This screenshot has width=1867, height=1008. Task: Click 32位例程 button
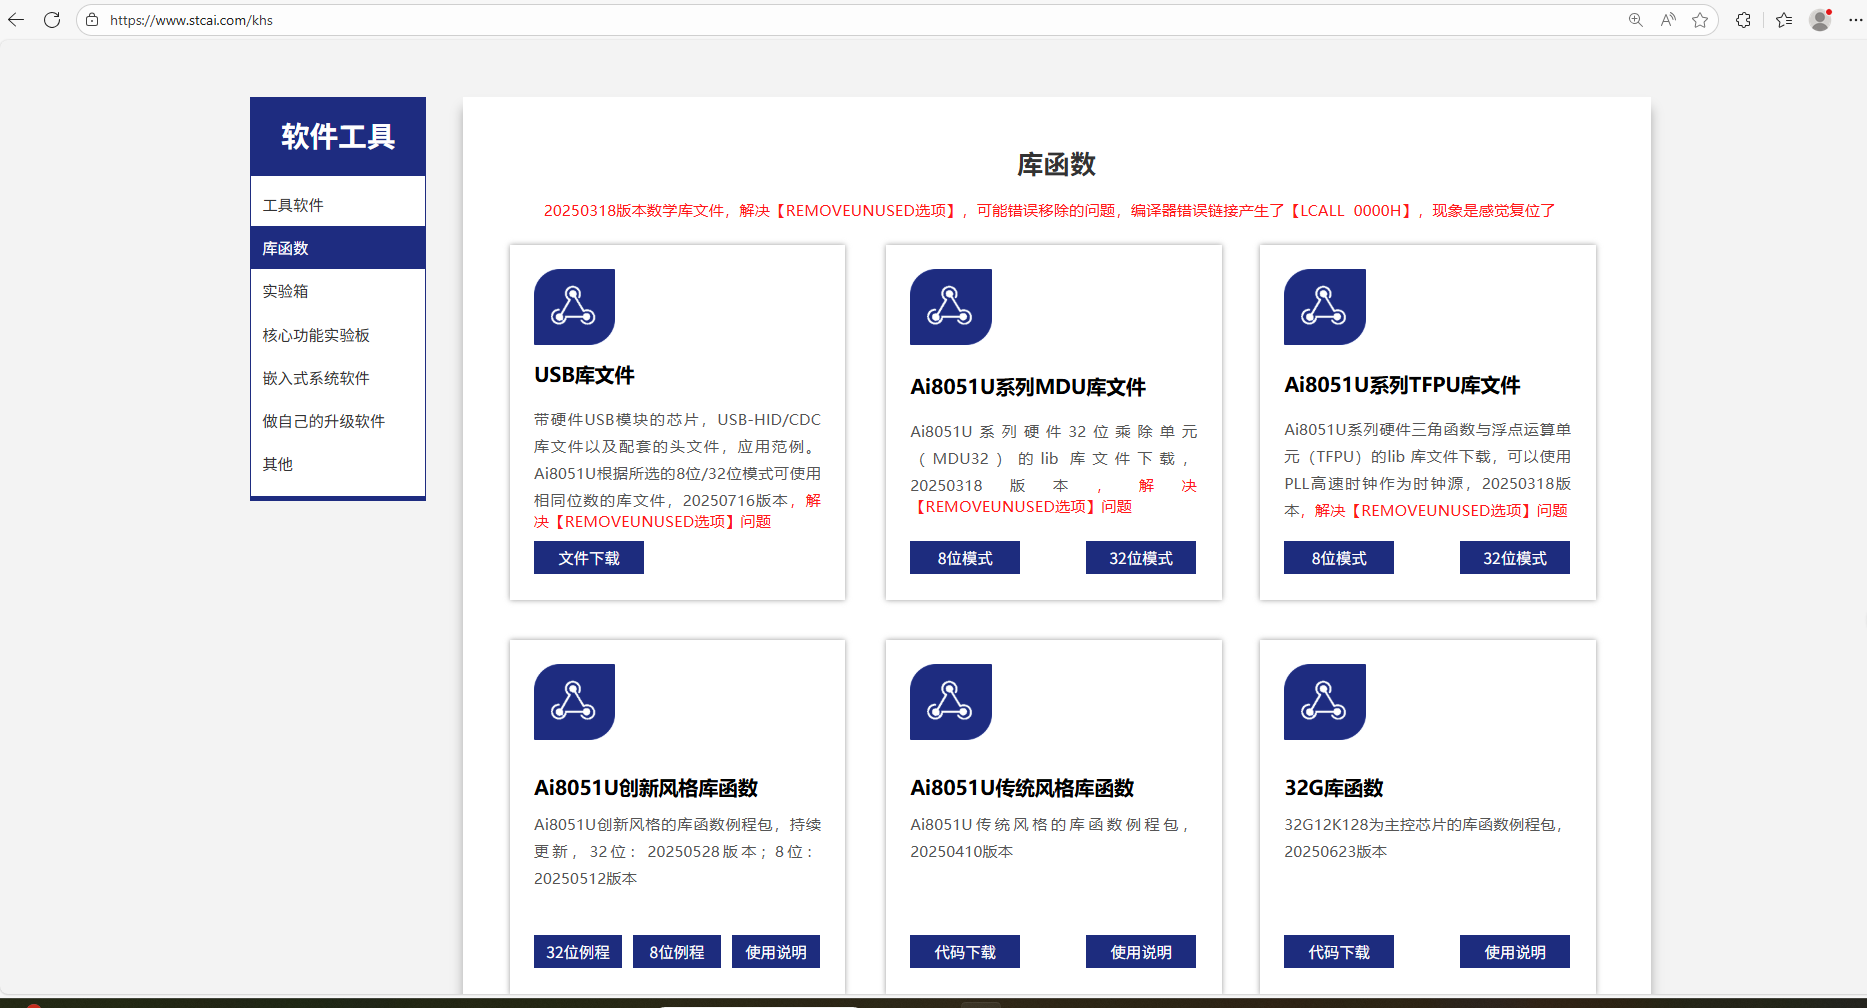click(578, 952)
